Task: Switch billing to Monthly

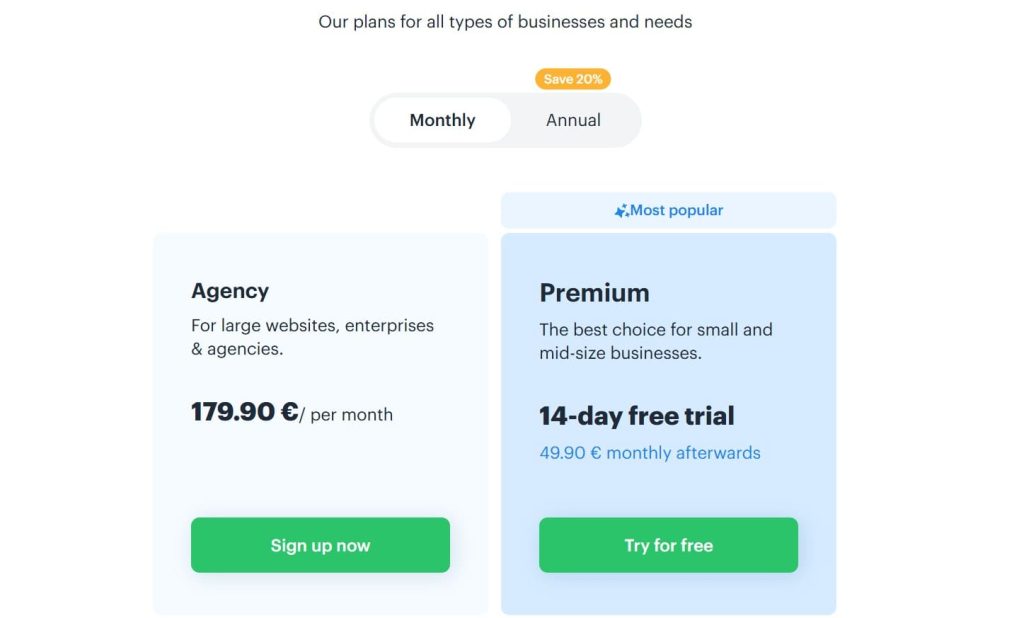Action: [442, 120]
